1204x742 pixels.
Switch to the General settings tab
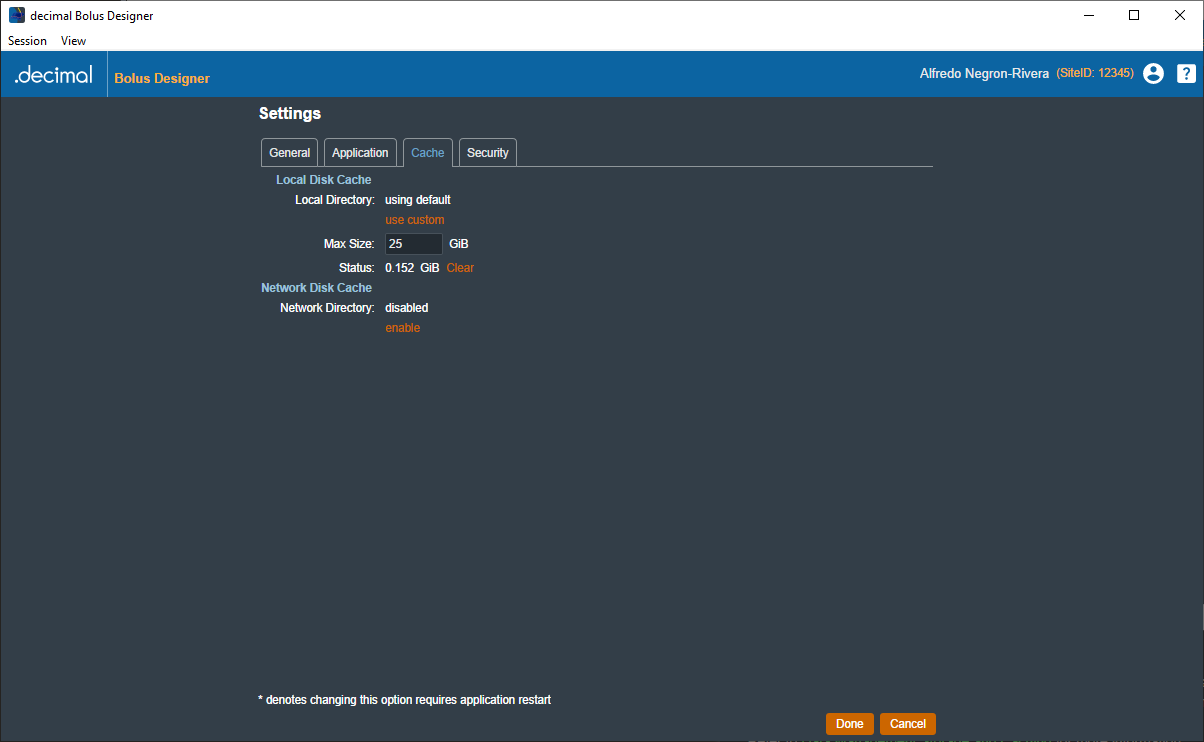tap(290, 153)
